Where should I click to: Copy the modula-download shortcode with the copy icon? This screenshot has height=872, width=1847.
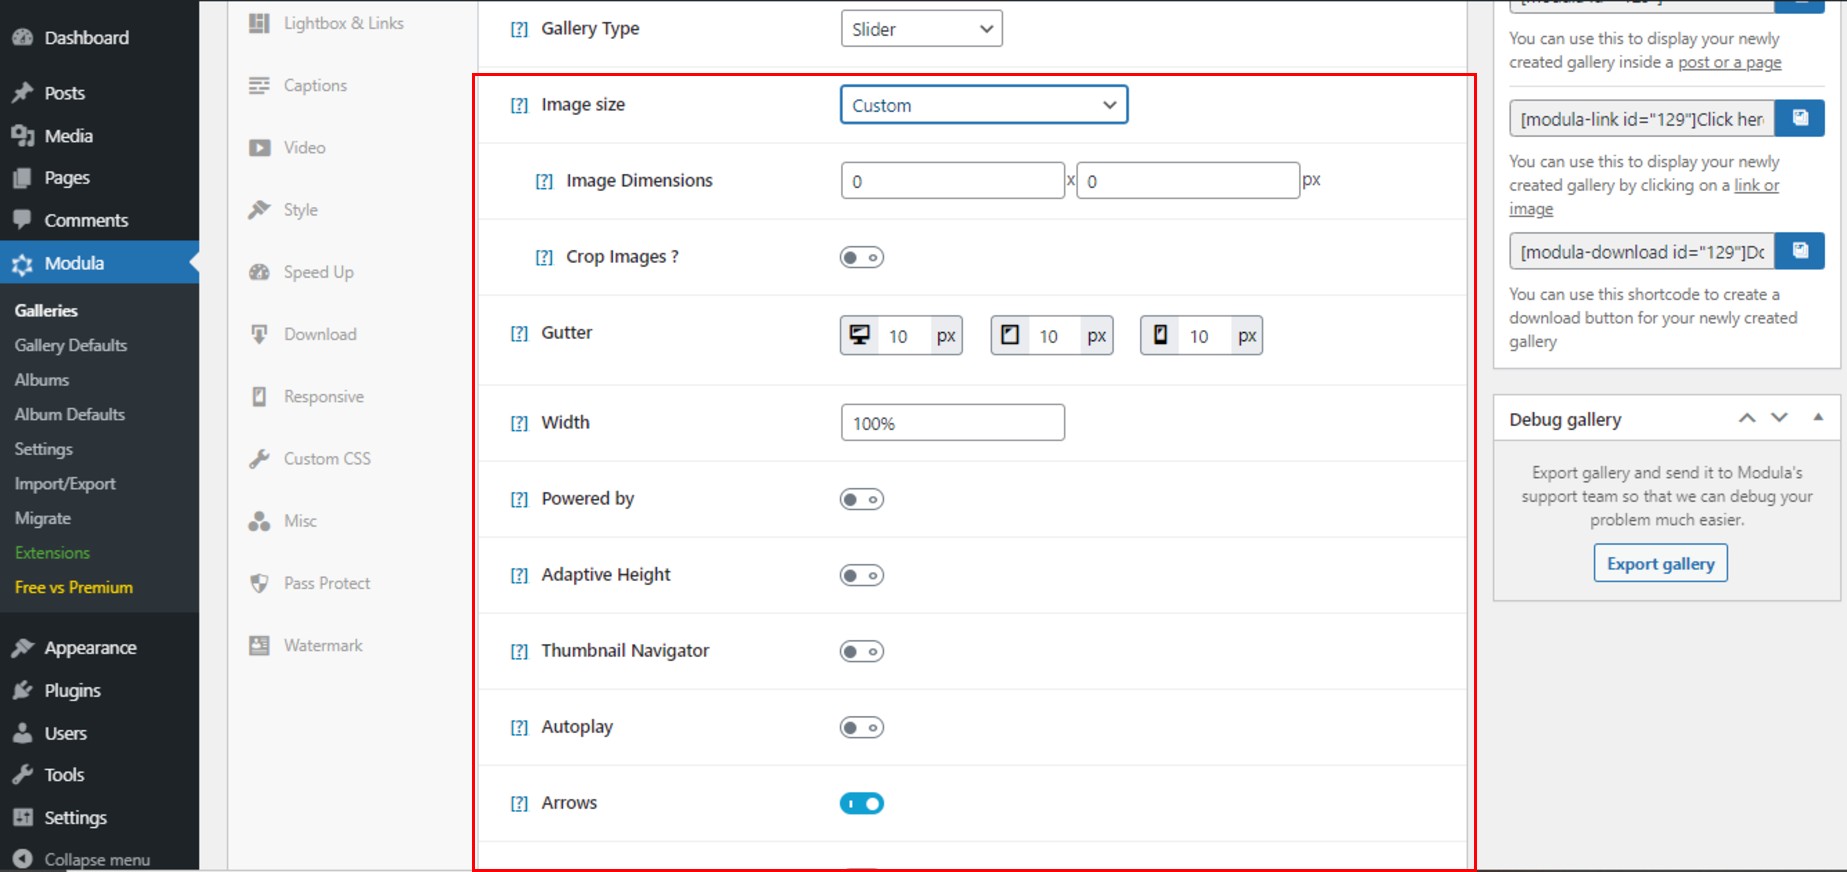(1800, 251)
